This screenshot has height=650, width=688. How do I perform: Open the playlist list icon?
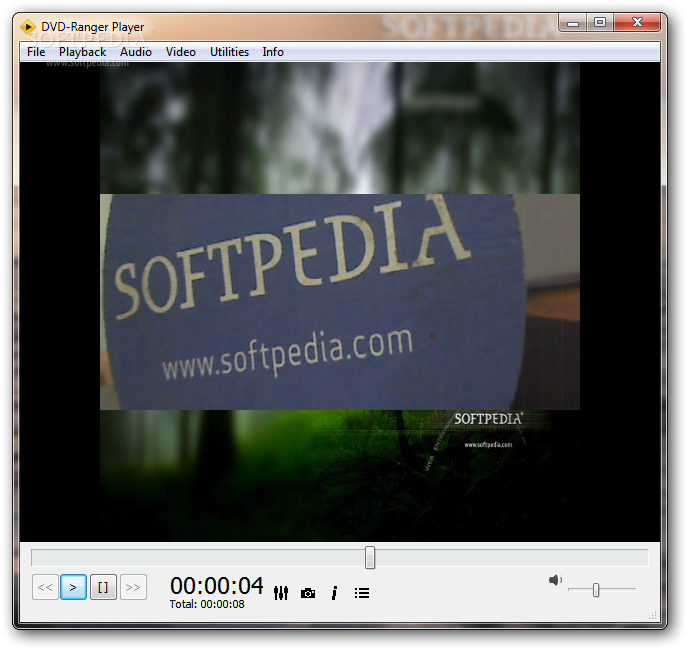click(362, 593)
